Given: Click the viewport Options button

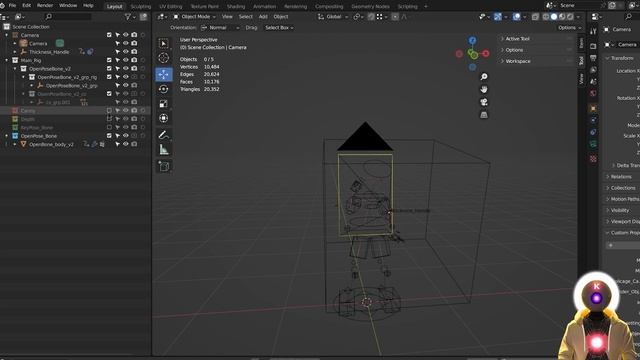Looking at the screenshot, I should coord(569,28).
